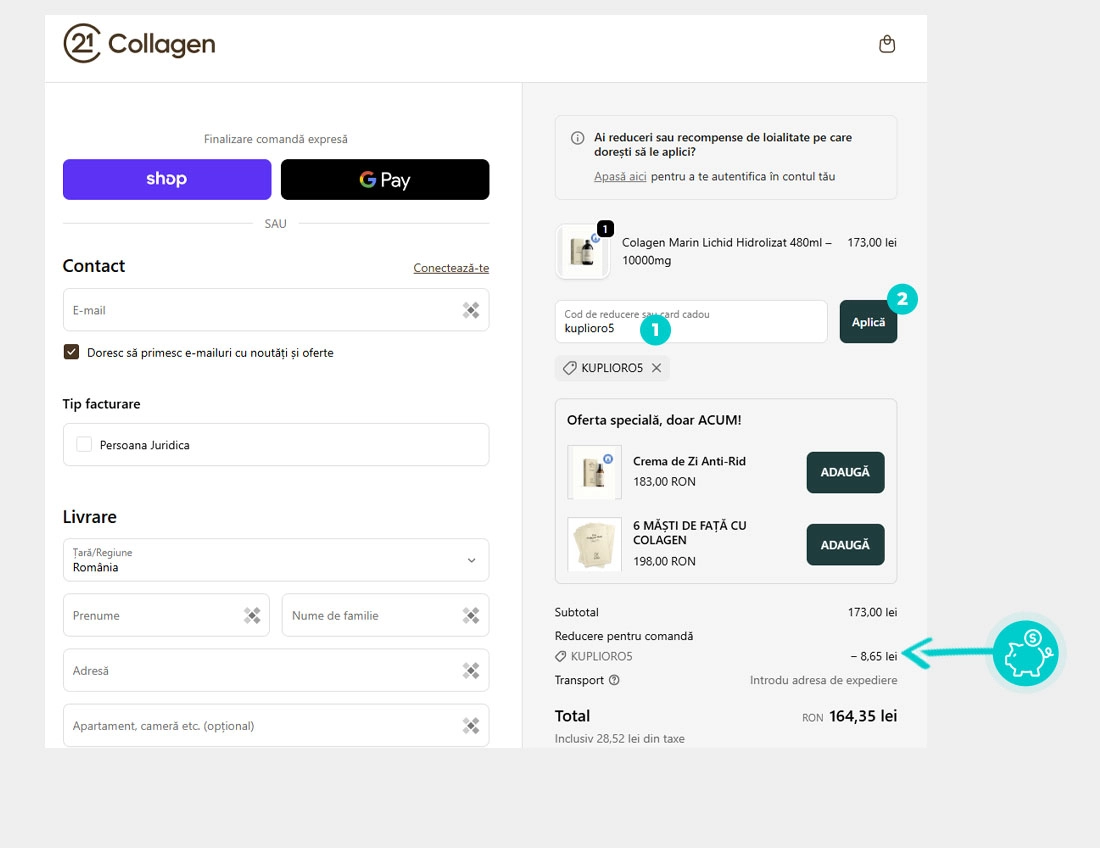
Task: Open the Conectează-te login link
Action: (x=451, y=268)
